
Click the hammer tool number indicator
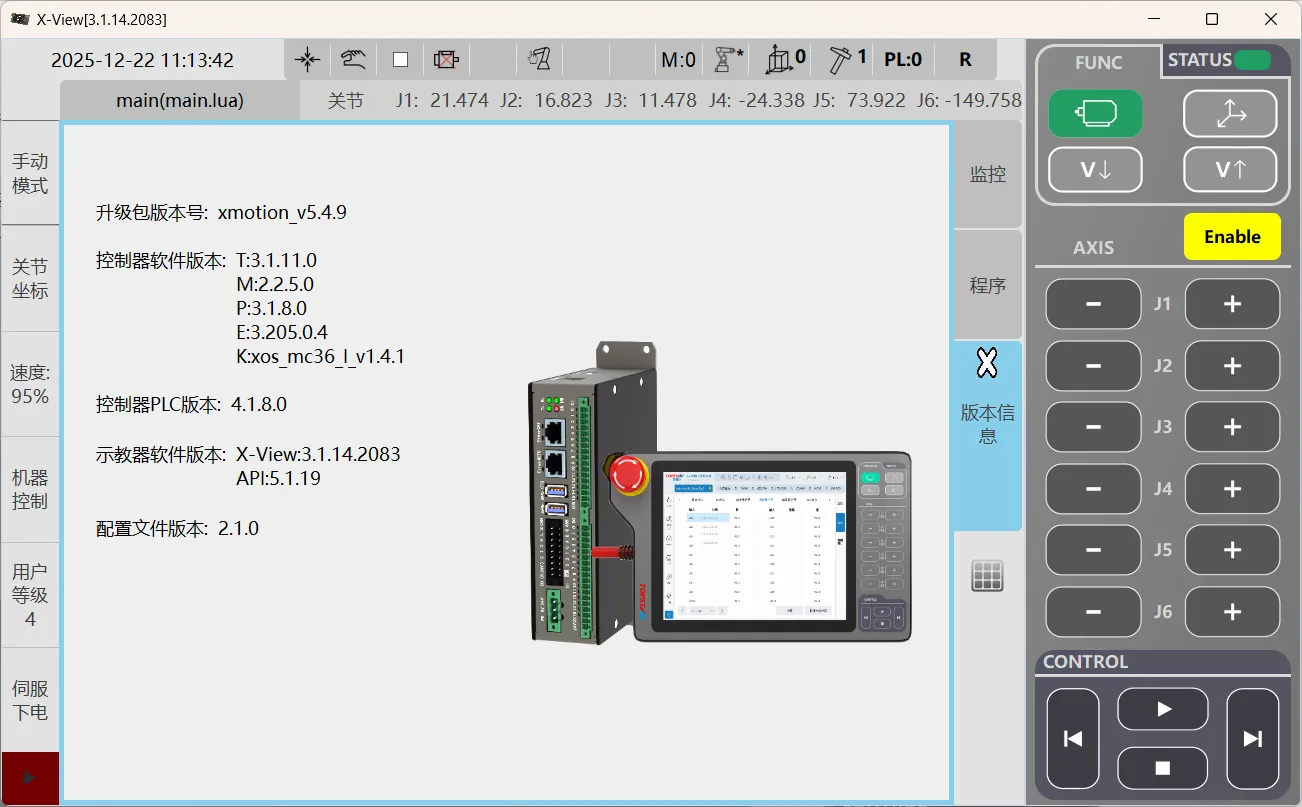tap(846, 60)
